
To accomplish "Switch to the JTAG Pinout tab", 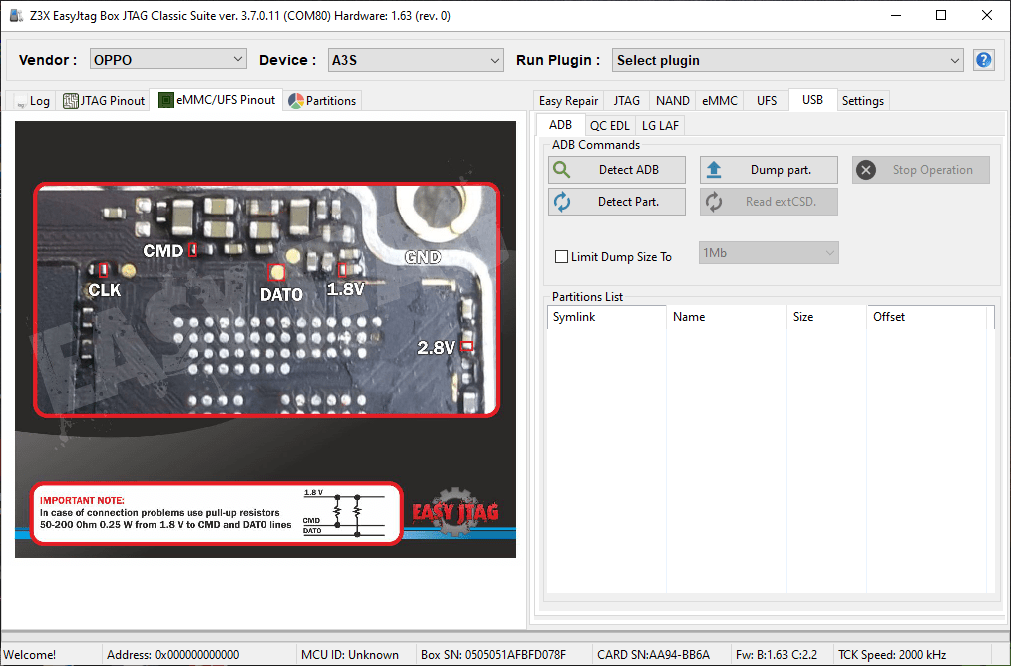I will pyautogui.click(x=104, y=101).
